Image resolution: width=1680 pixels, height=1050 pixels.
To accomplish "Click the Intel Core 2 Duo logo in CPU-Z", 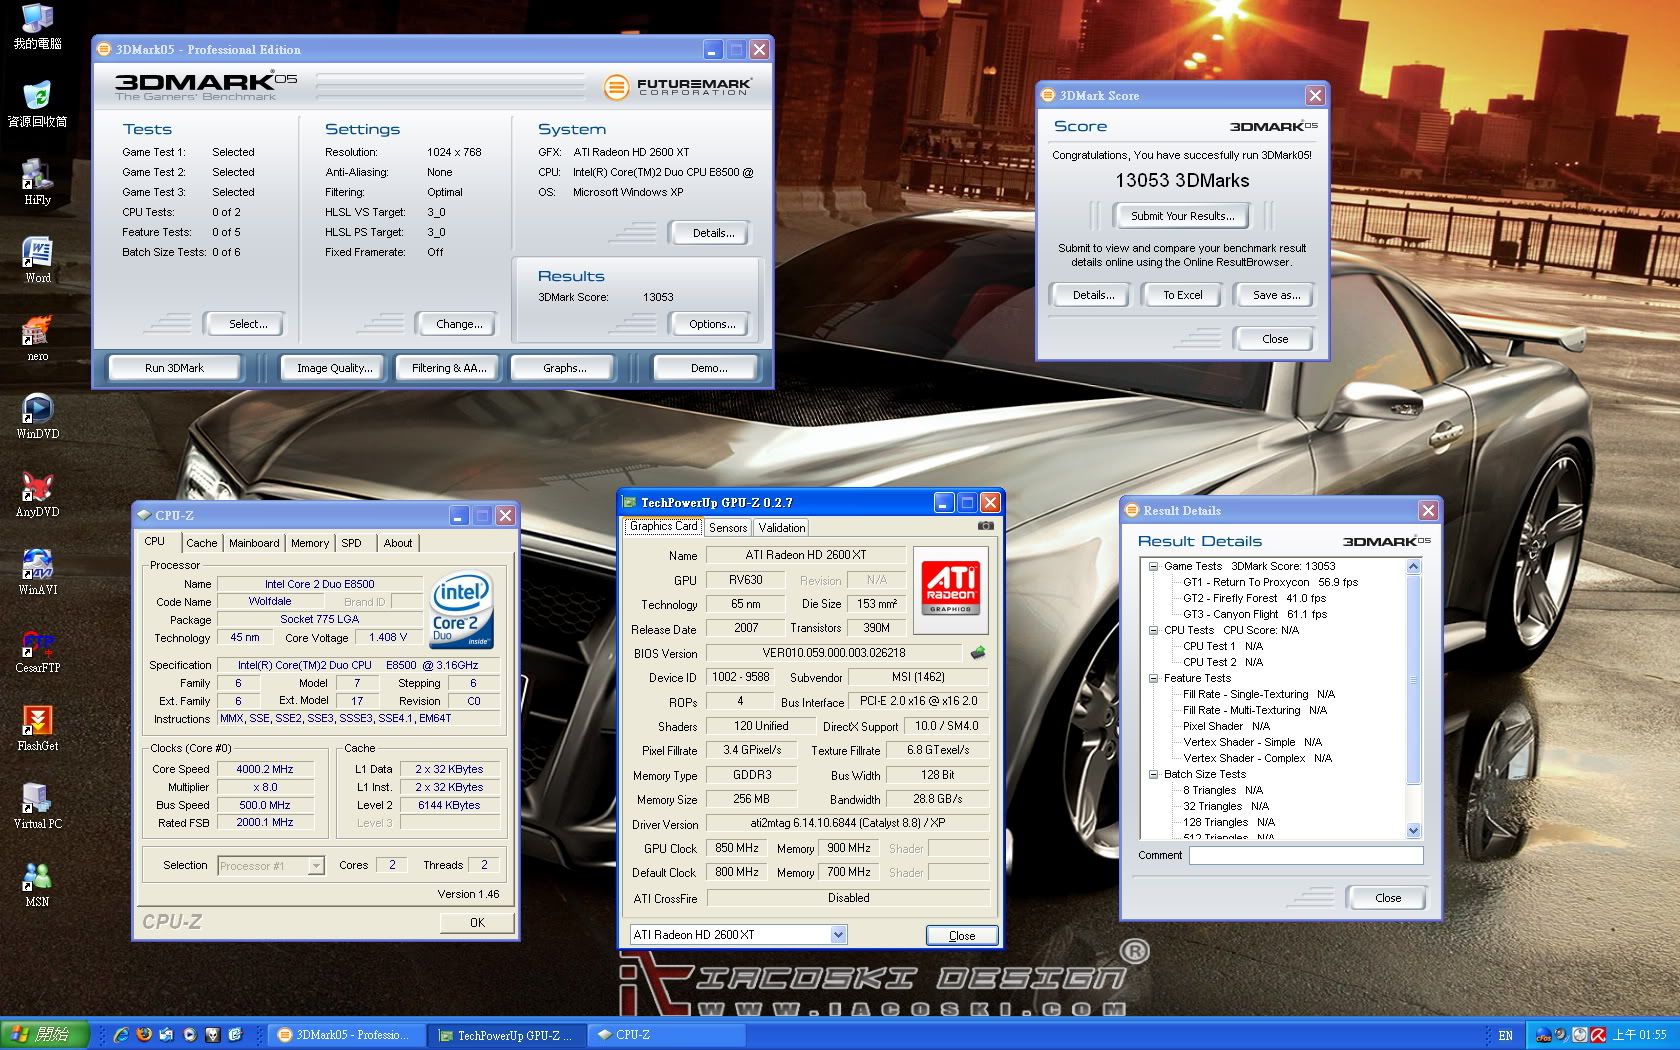I will [x=461, y=610].
